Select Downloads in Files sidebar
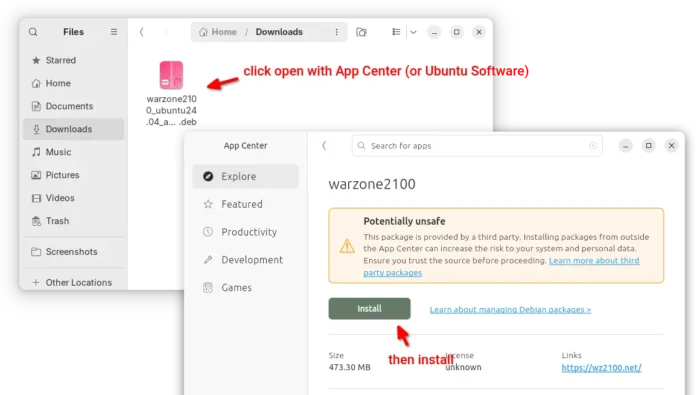The height and width of the screenshot is (395, 700). 74,129
